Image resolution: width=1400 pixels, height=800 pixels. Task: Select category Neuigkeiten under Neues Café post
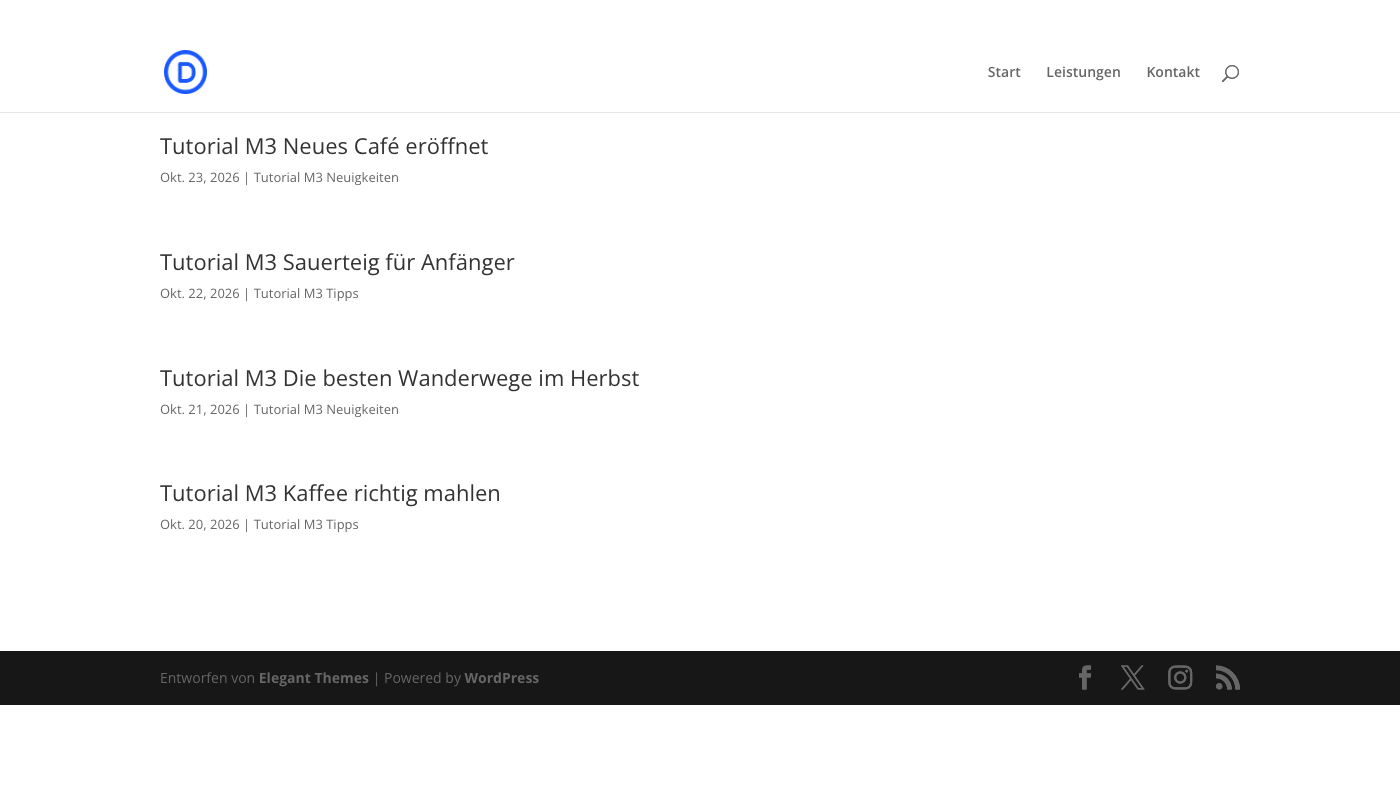326,177
